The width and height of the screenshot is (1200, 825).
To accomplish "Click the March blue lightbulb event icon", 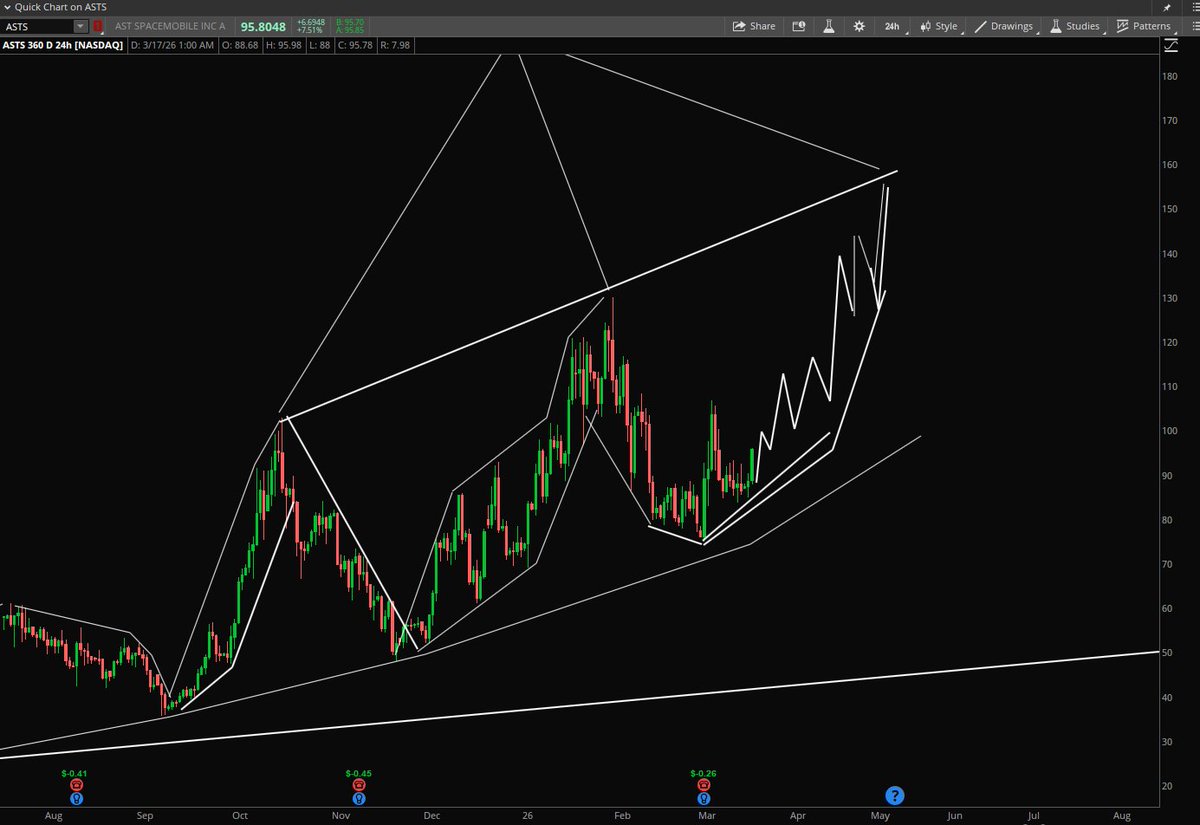I will [704, 799].
